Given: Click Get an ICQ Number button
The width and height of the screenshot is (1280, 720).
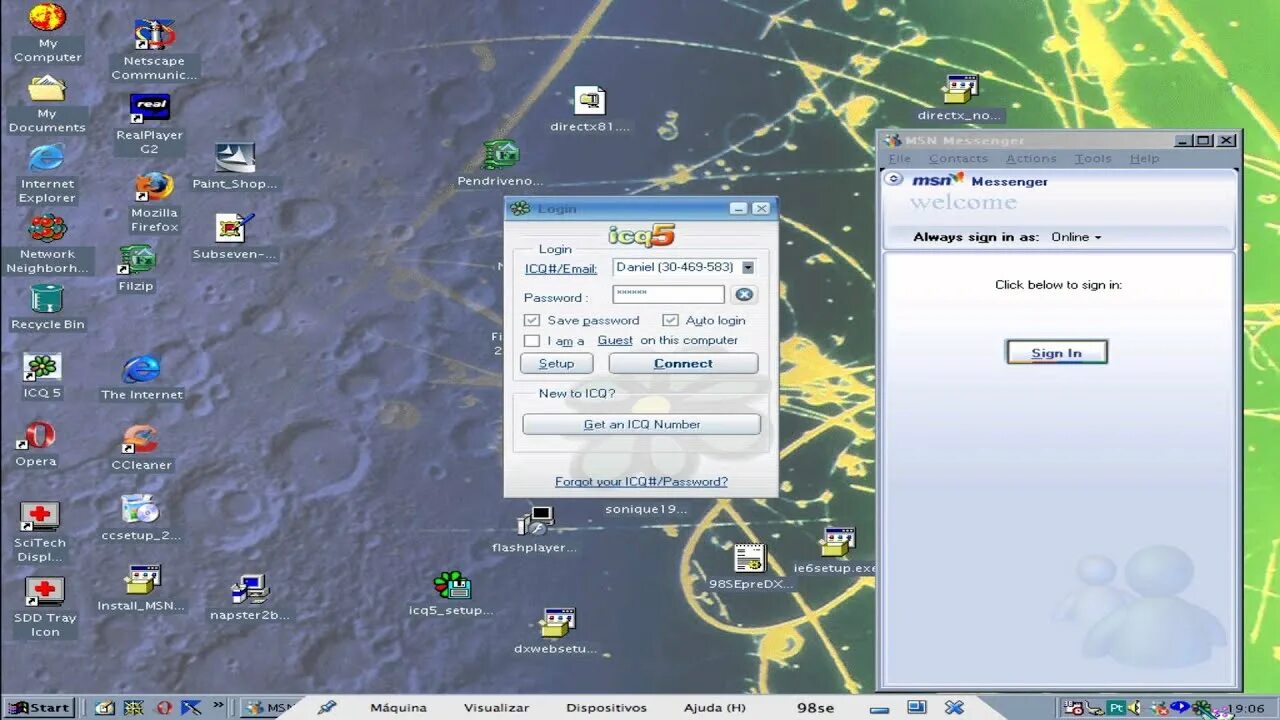Looking at the screenshot, I should [641, 424].
